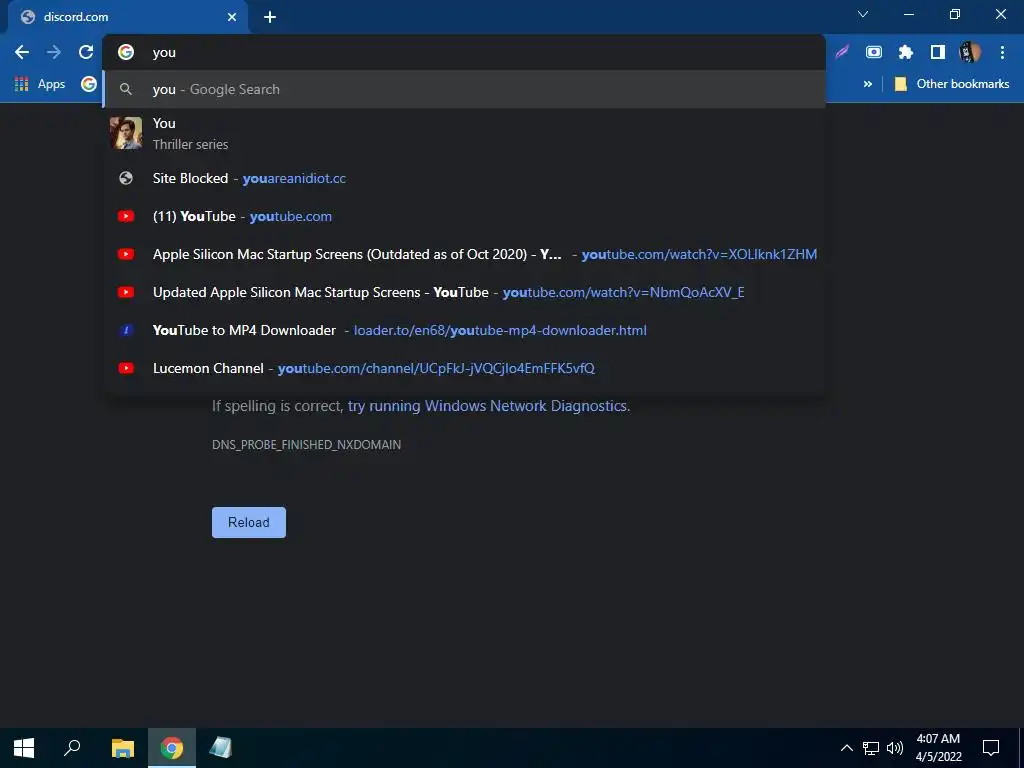
Task: Toggle the browser side panel icon
Action: (938, 52)
